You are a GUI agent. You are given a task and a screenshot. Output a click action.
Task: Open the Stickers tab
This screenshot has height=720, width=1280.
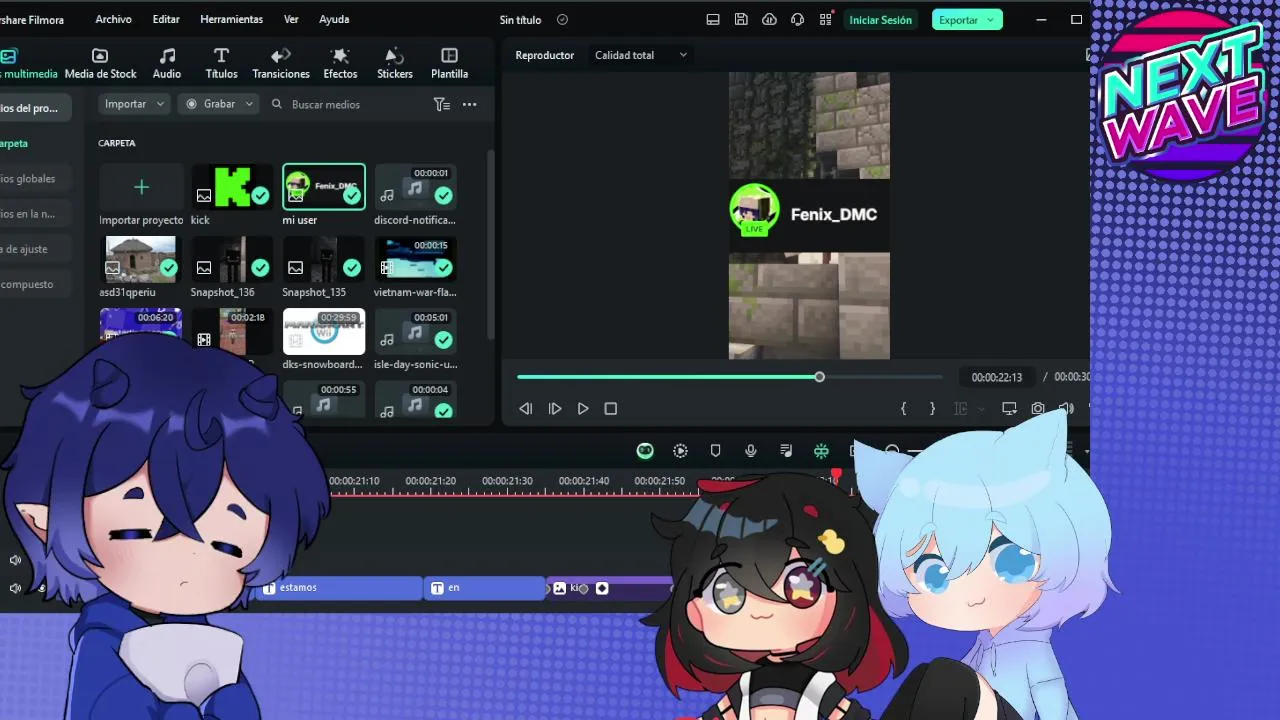click(x=395, y=63)
